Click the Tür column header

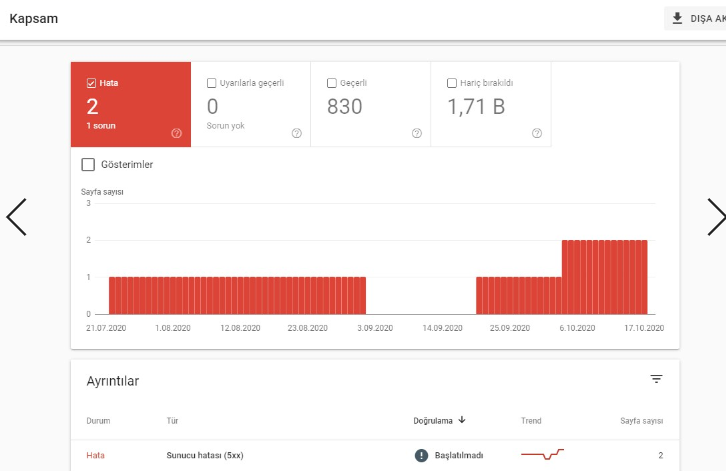coord(172,421)
